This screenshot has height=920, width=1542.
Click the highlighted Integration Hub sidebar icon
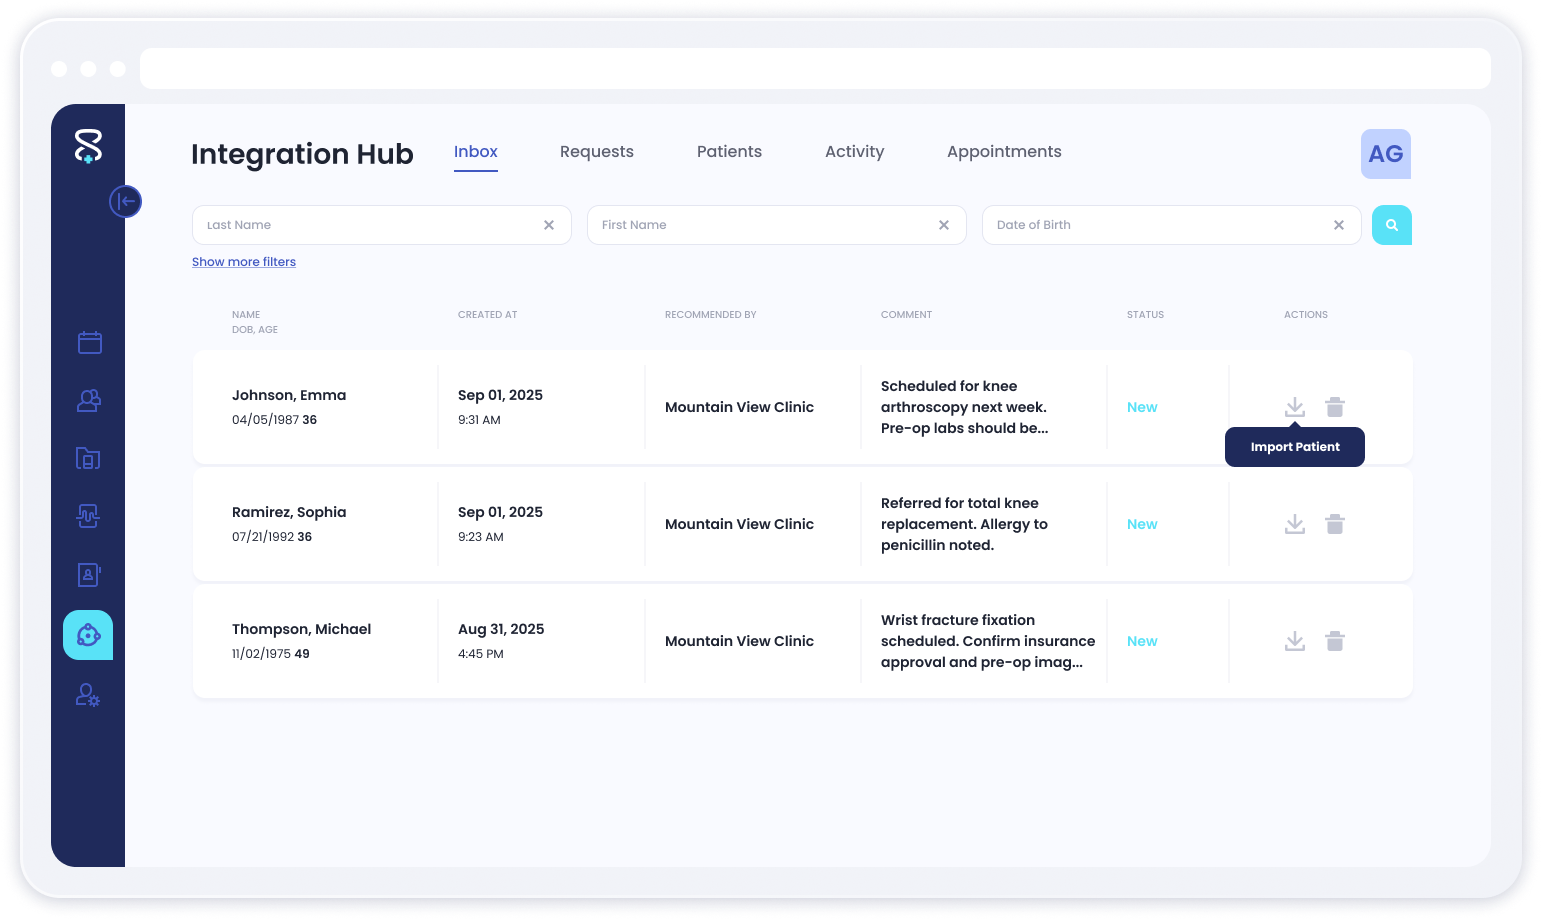tap(88, 635)
